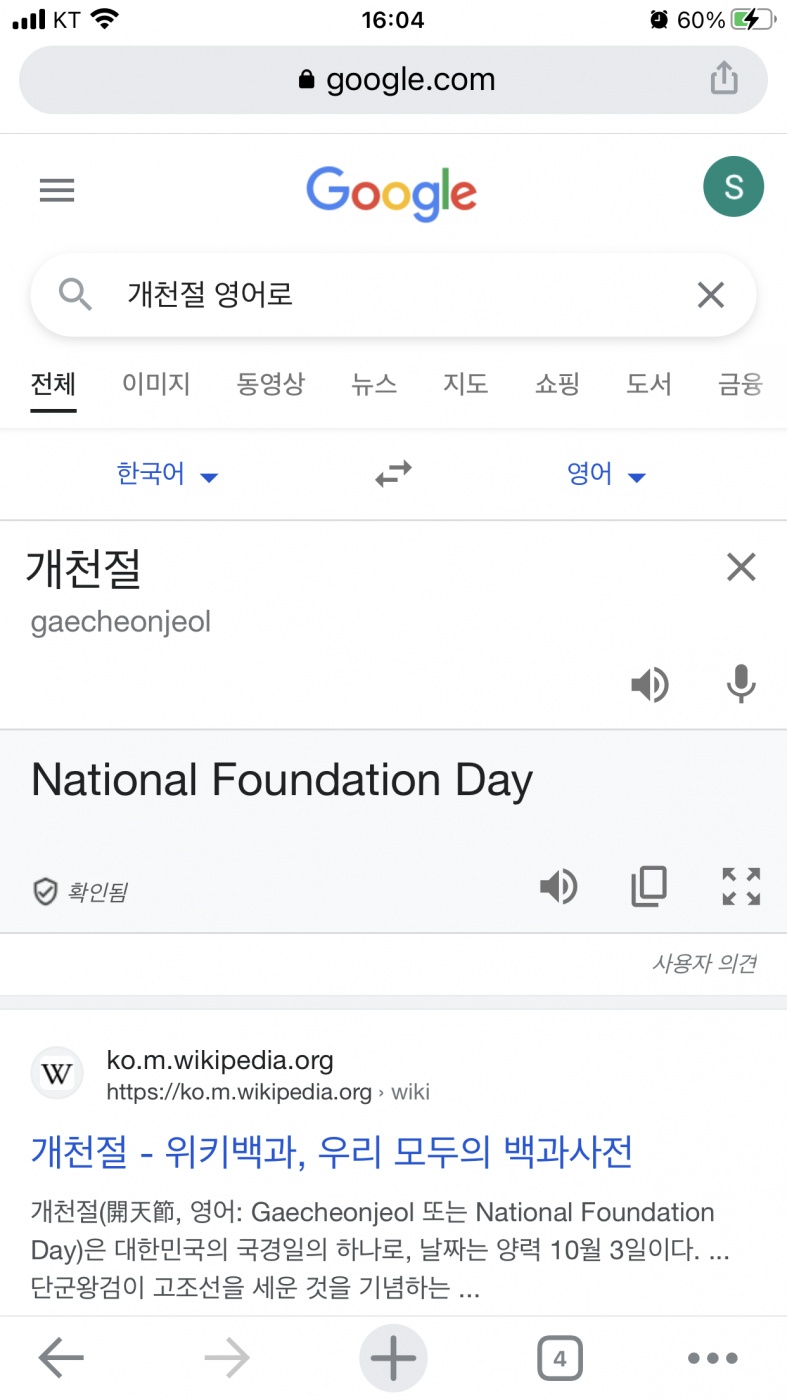Open the Google account avatar
This screenshot has height=1400, width=787.
click(733, 187)
